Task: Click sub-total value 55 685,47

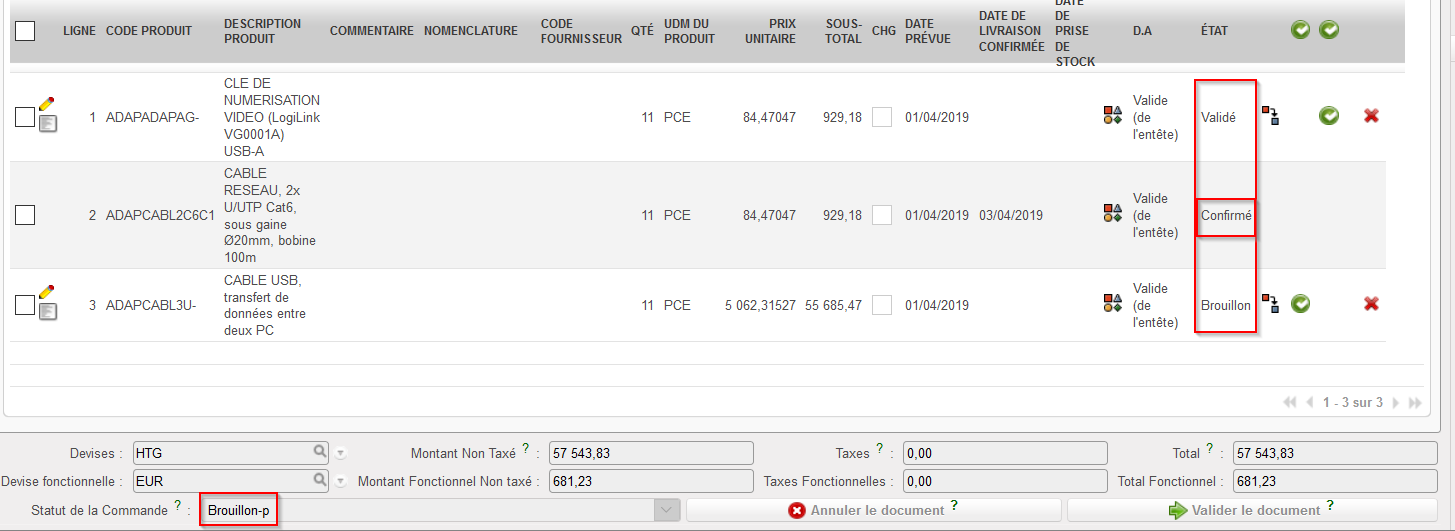Action: (833, 305)
